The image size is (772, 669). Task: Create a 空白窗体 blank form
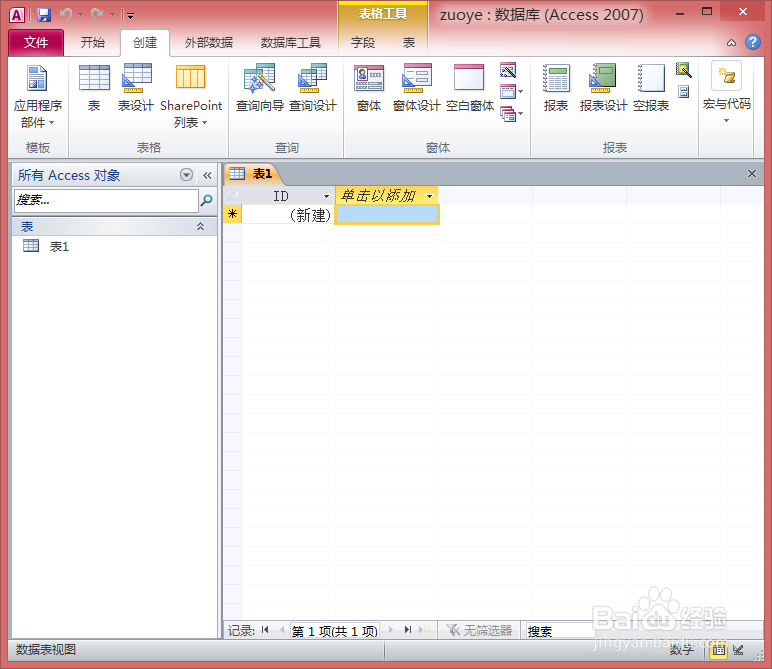pos(470,89)
